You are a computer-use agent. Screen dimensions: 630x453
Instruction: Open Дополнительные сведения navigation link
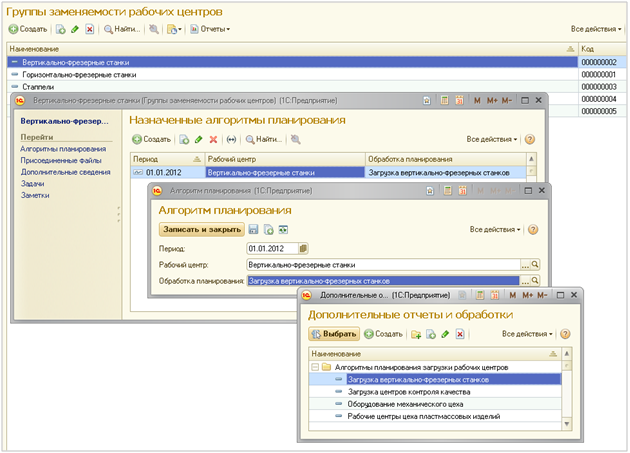click(x=65, y=172)
